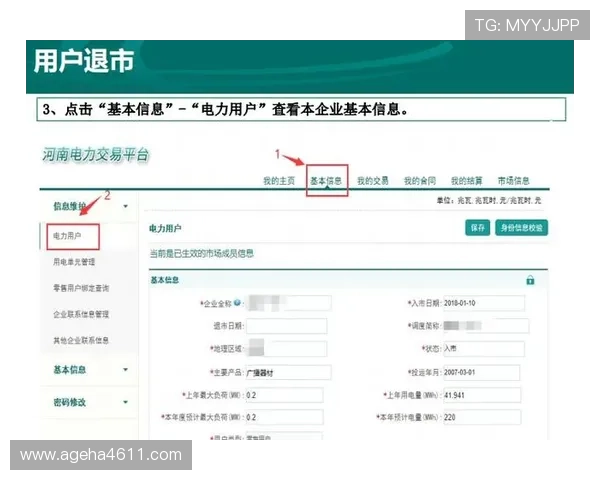Screen dimensions: 600x480
Task: Click the 企业全称 input field
Action: point(289,303)
